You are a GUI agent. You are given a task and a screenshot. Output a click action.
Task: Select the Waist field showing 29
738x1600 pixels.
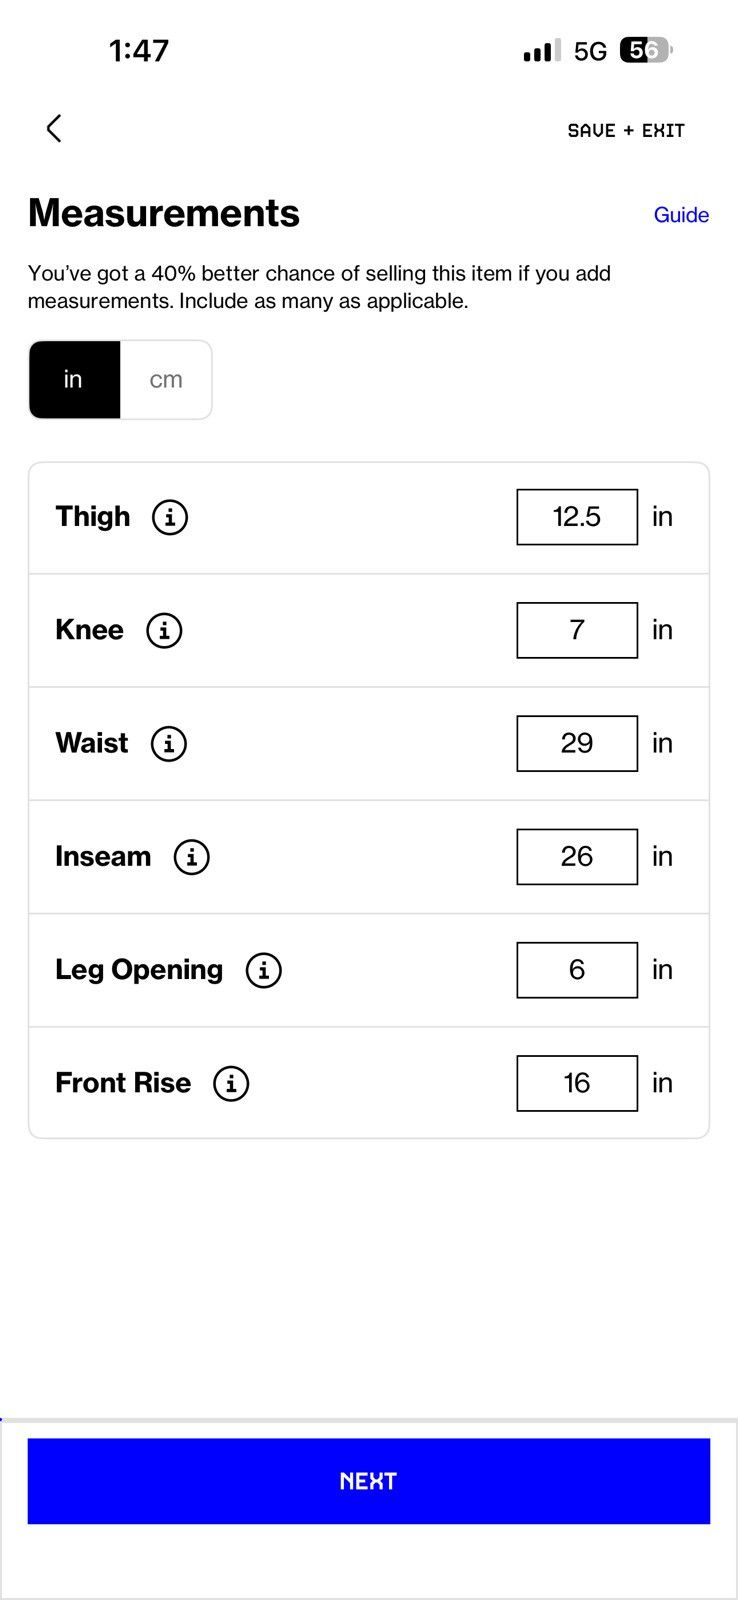tap(577, 743)
